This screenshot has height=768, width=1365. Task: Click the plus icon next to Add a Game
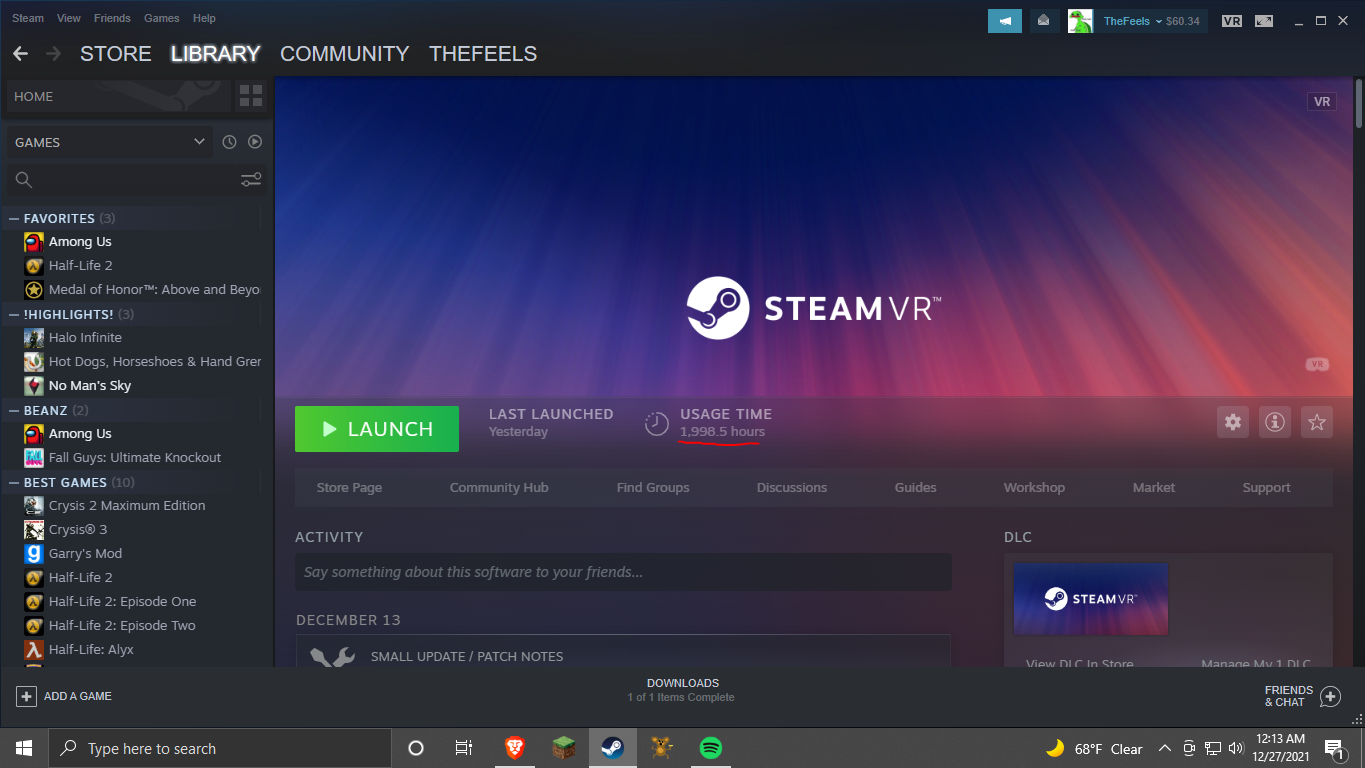click(26, 696)
